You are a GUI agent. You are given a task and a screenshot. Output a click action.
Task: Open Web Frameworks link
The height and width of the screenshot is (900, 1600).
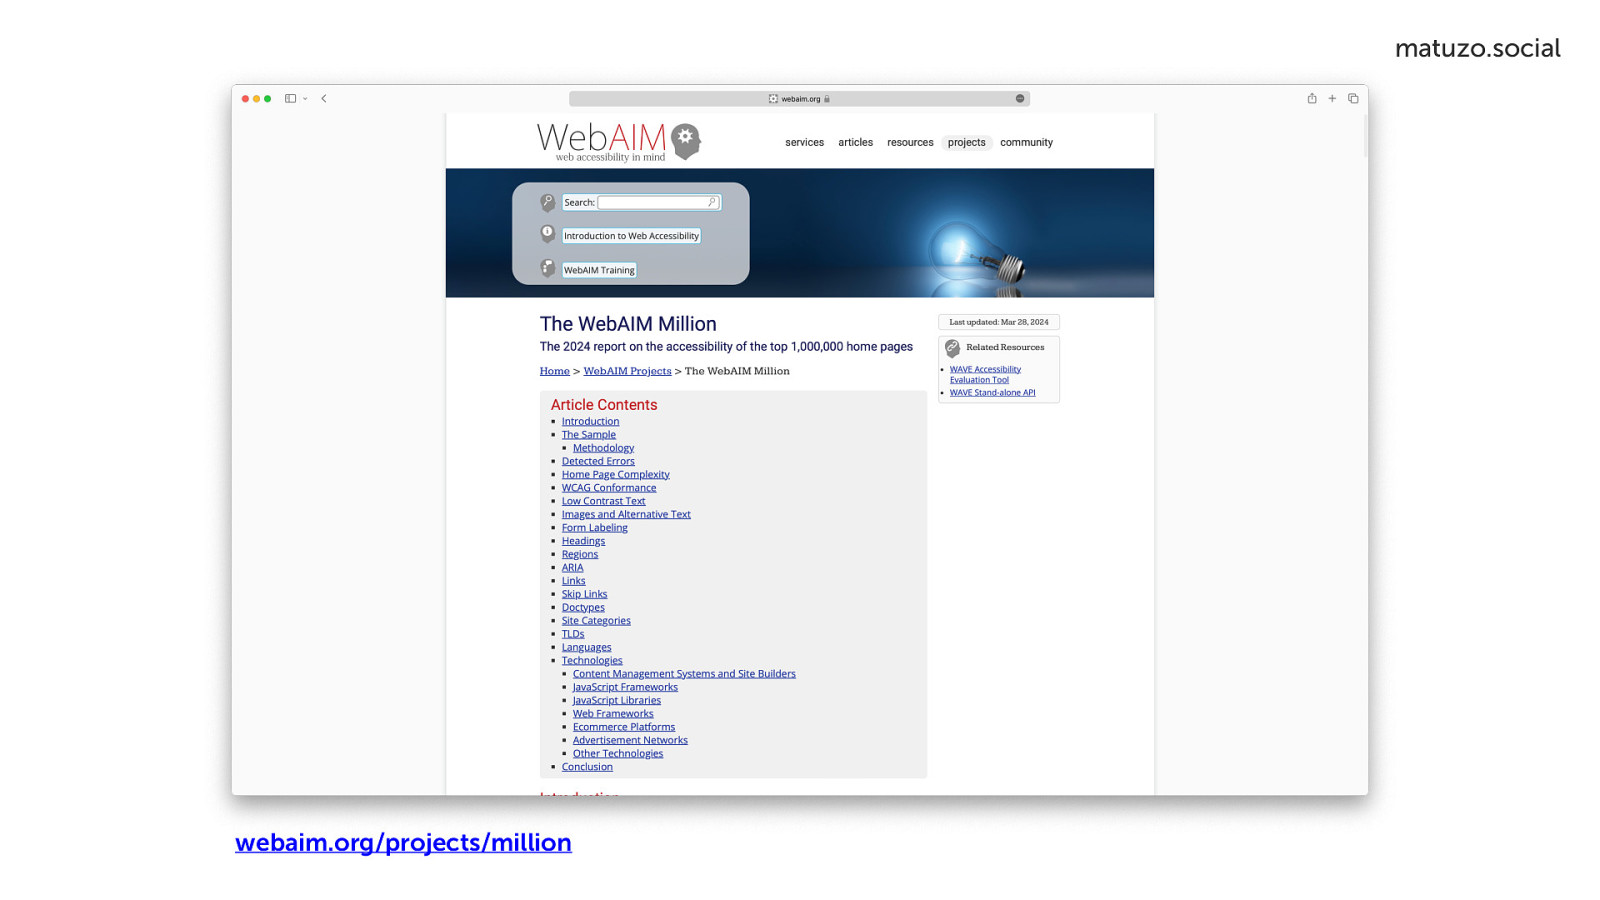[613, 714]
